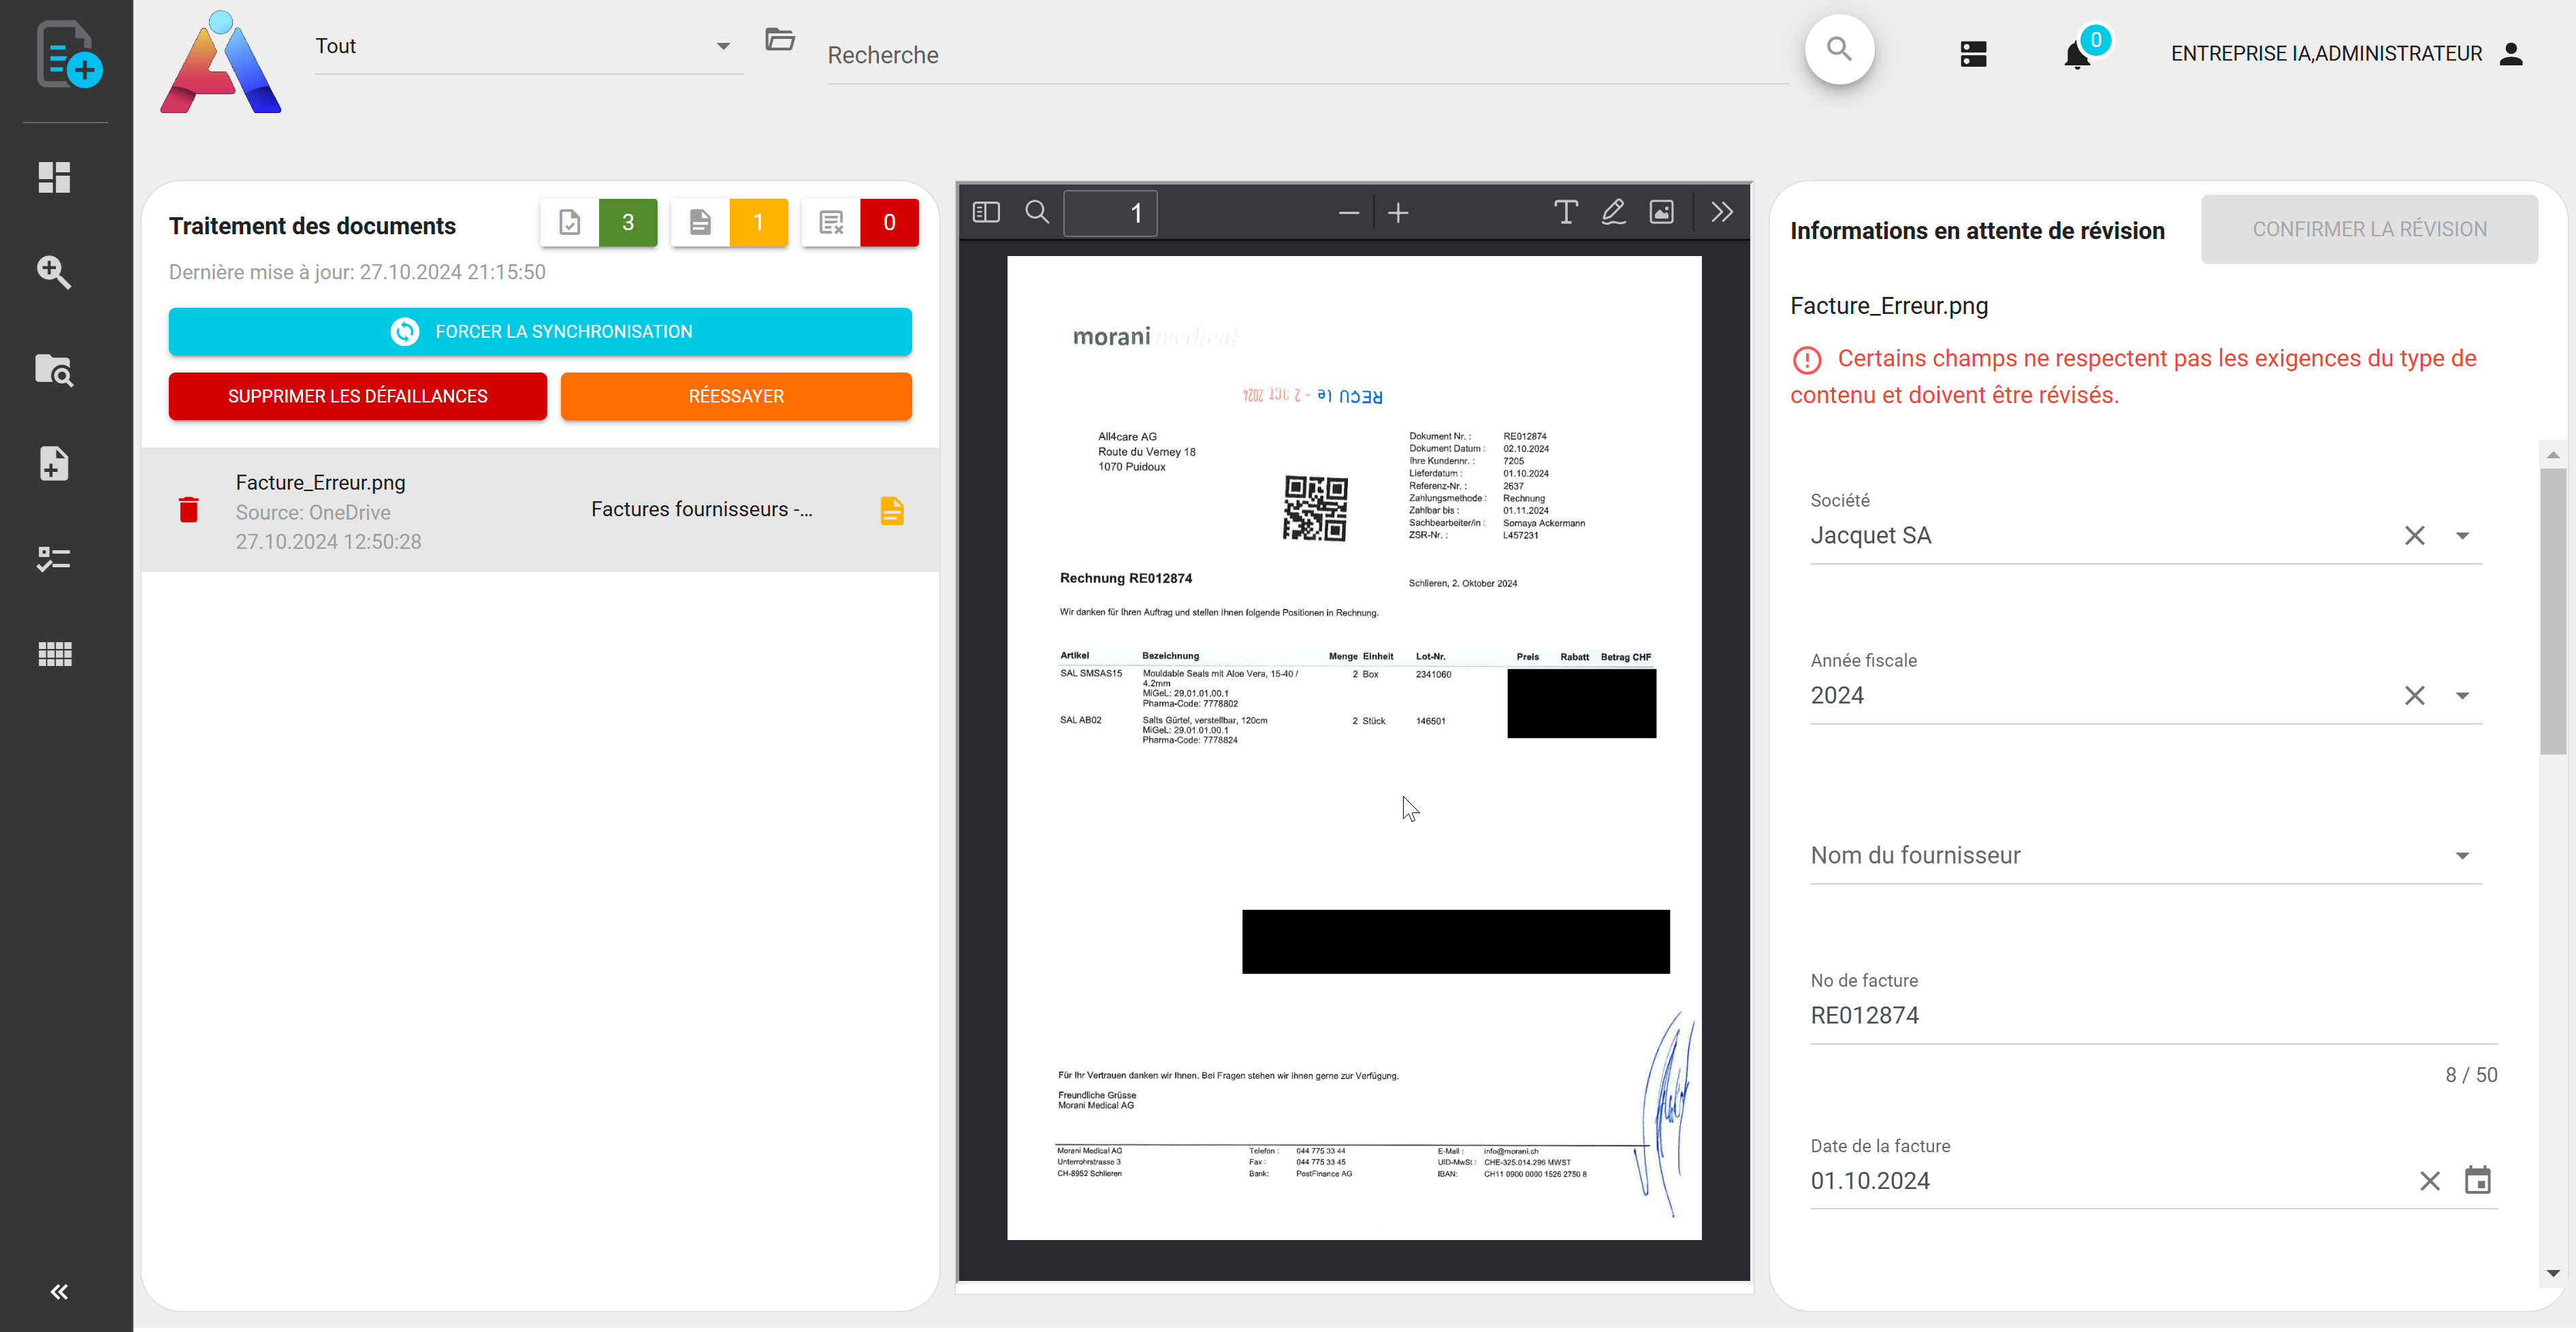Open the folder search sidebar icon
Viewport: 2576px width, 1332px height.
54,370
